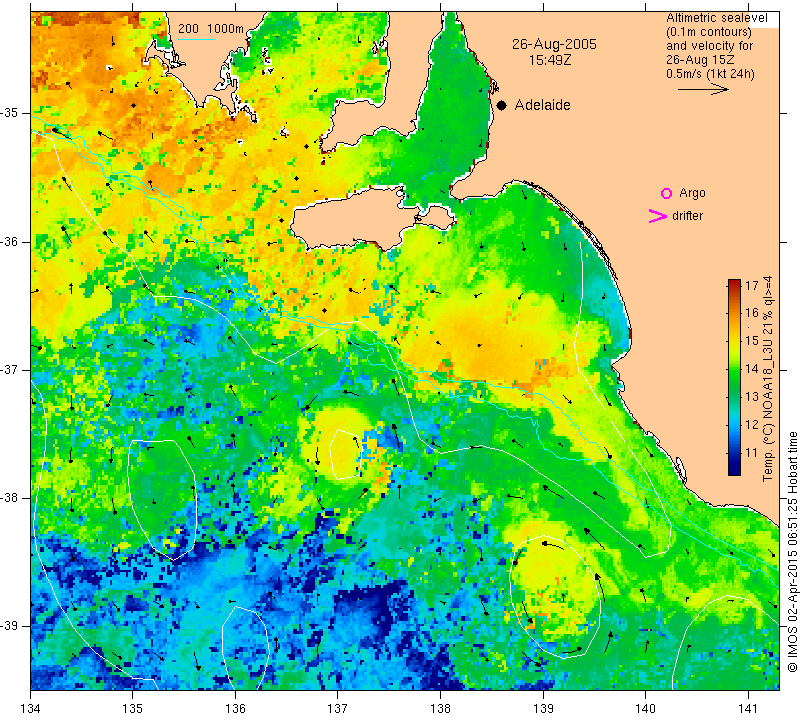Image resolution: width=800 pixels, height=720 pixels.
Task: Click the magenta Argo circle symbol
Action: pos(666,193)
